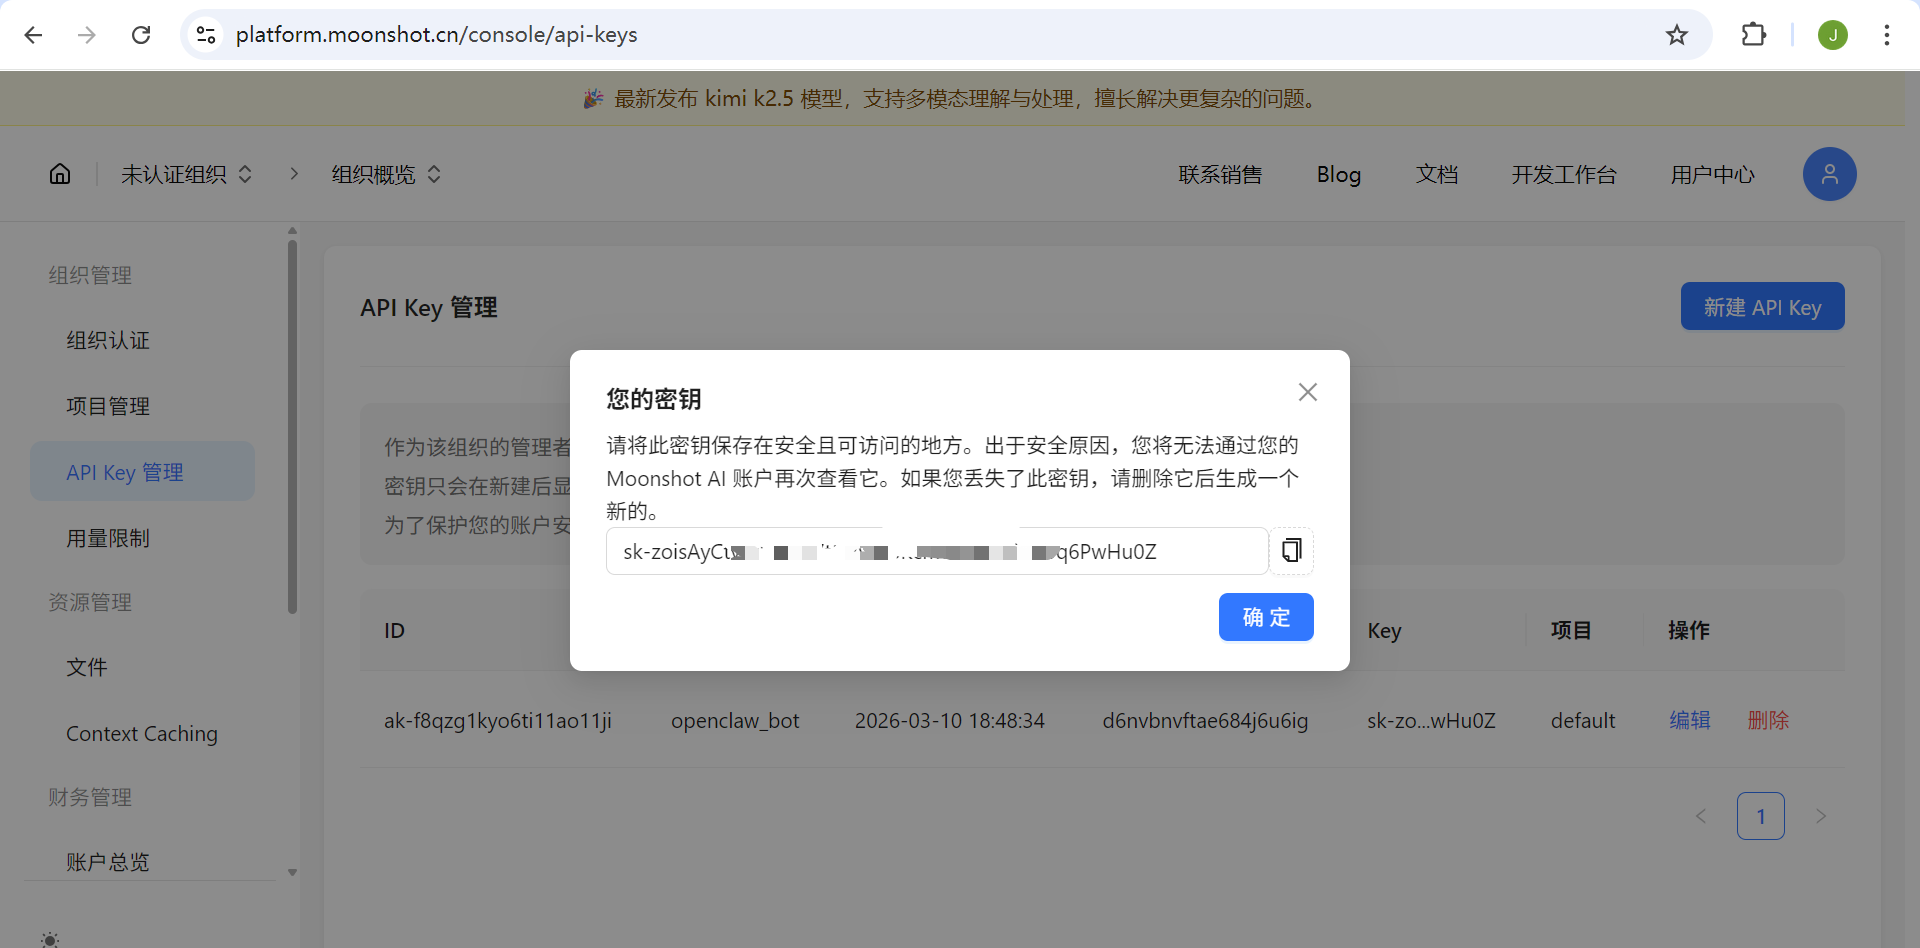Select 账户总览 in the sidebar

(142, 861)
